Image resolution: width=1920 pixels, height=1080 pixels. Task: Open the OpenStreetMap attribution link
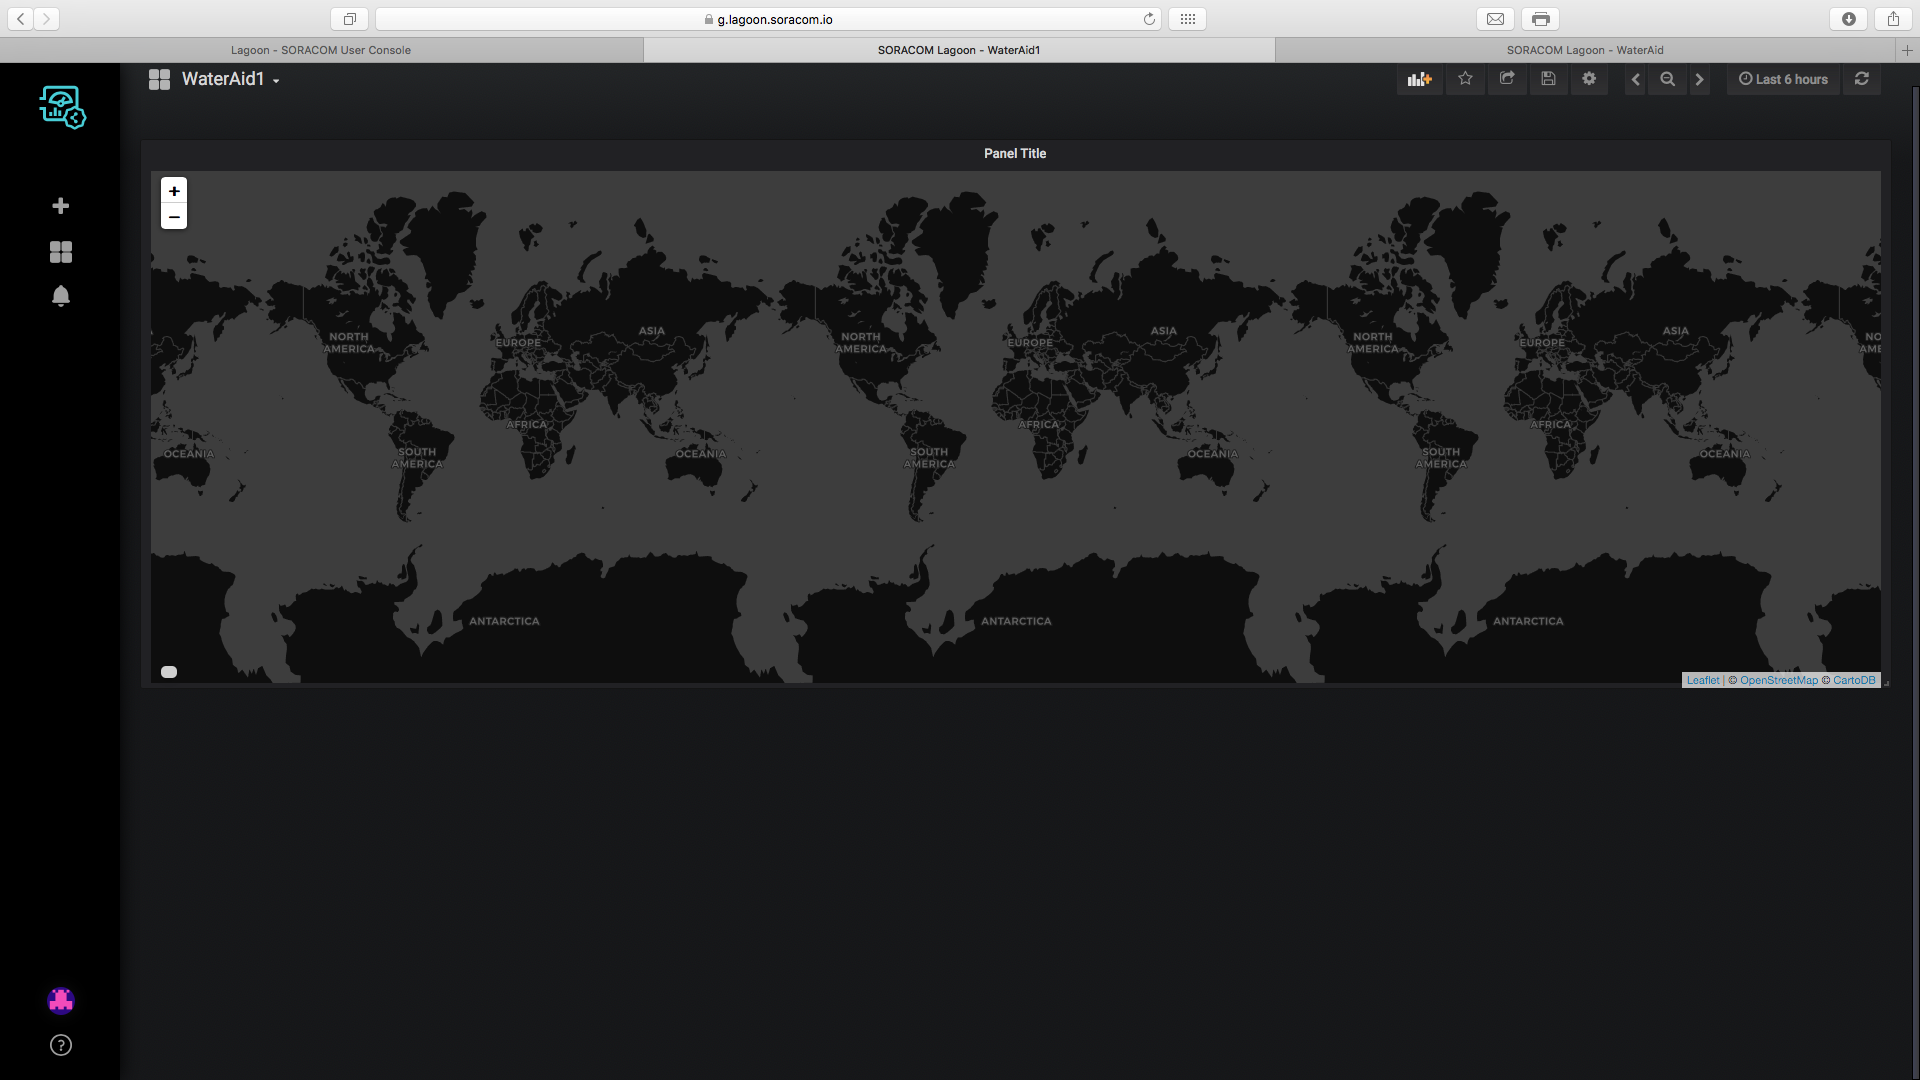(x=1778, y=680)
